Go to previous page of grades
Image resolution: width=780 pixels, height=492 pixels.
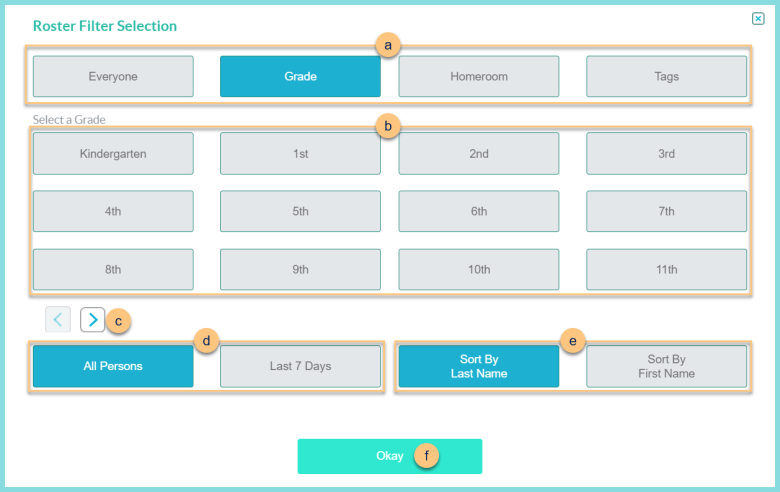pos(58,319)
